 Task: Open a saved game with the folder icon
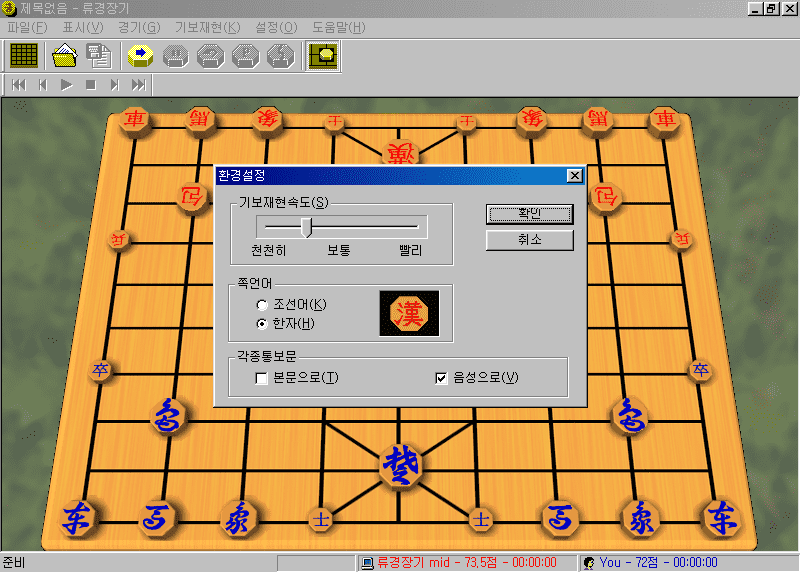(x=65, y=55)
